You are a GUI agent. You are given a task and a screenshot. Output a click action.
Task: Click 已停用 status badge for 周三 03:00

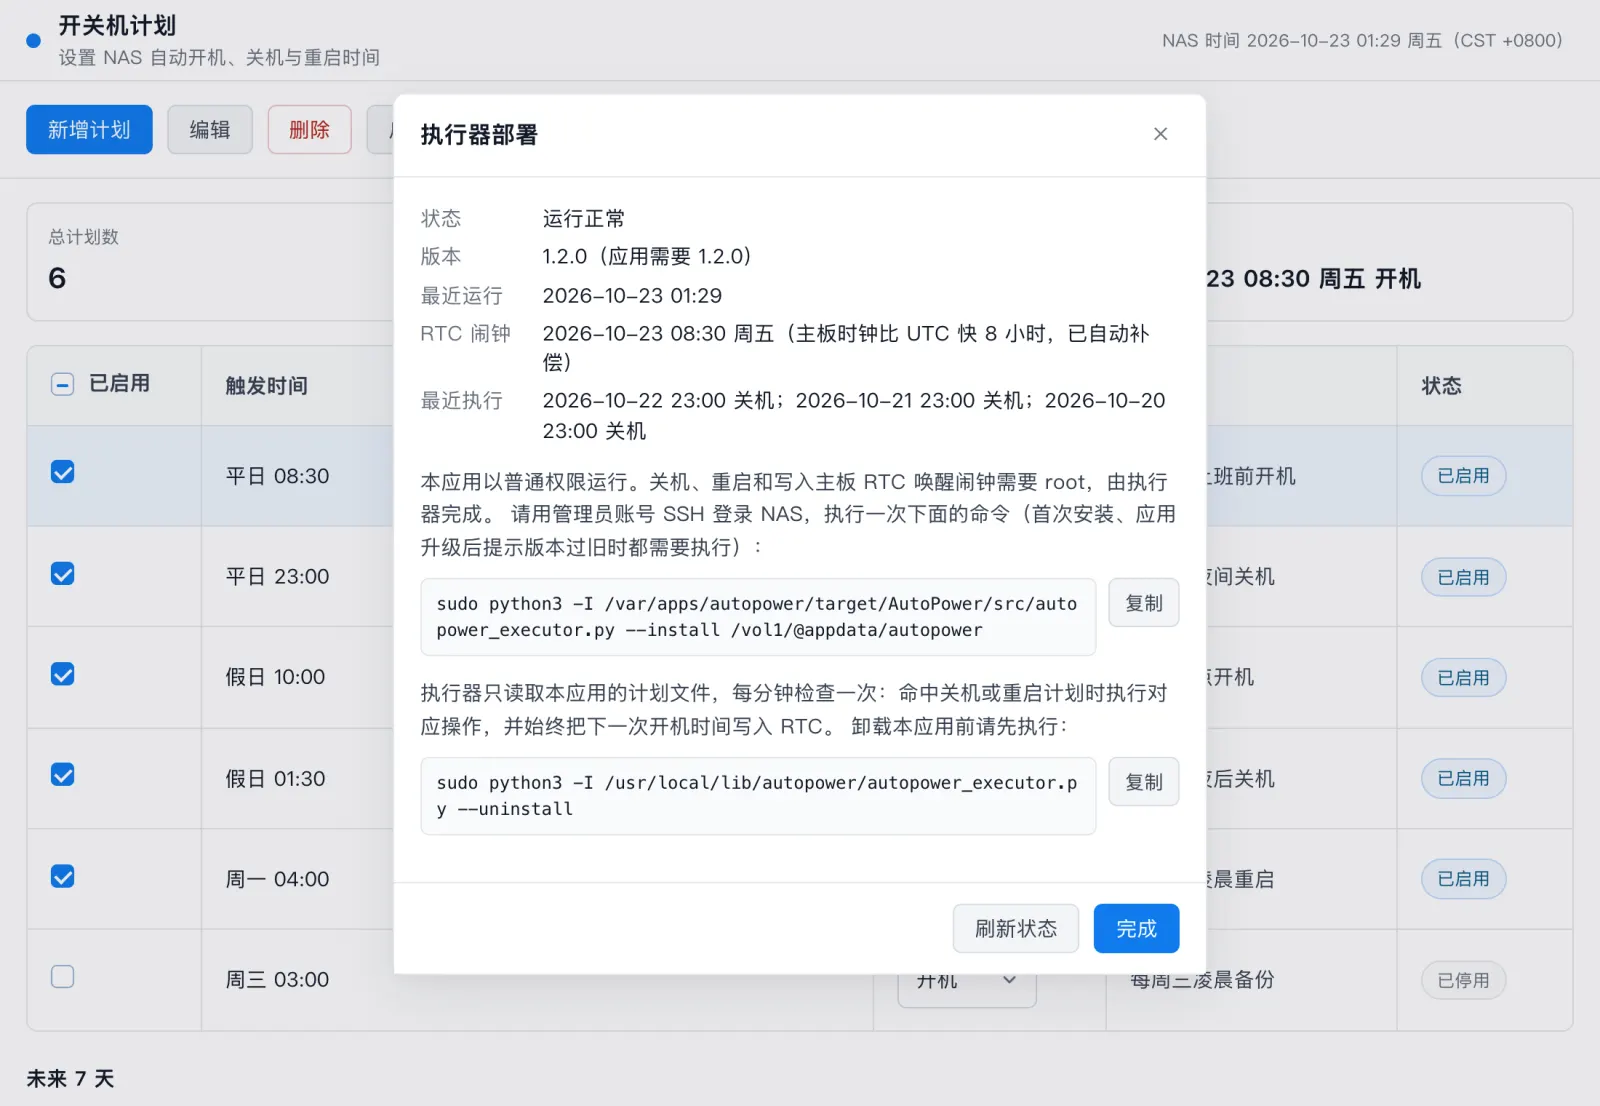click(1463, 980)
